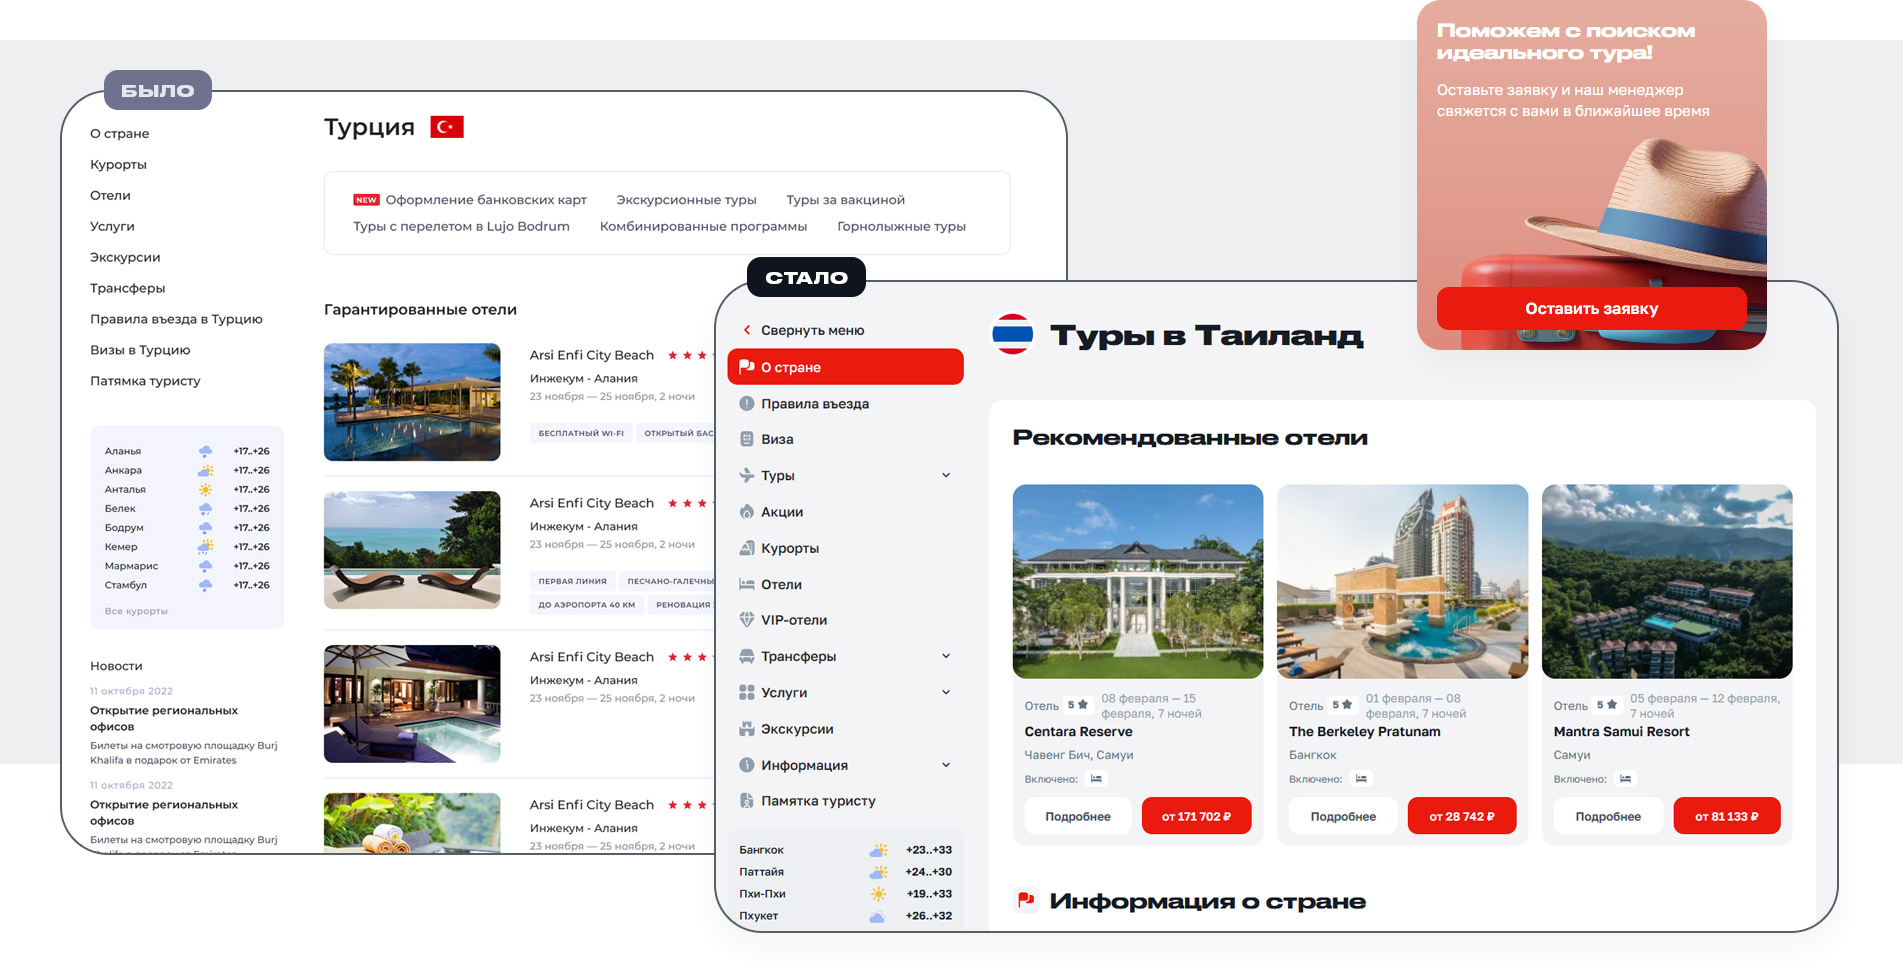This screenshot has width=1903, height=966.
Task: Select the Отели icon in the menu
Action: click(x=746, y=584)
